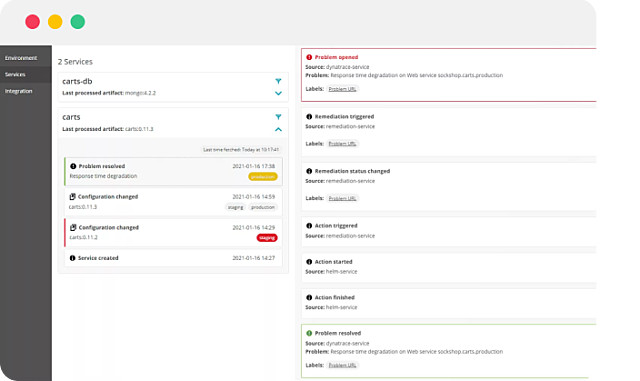Click the red window close button

pyautogui.click(x=33, y=22)
